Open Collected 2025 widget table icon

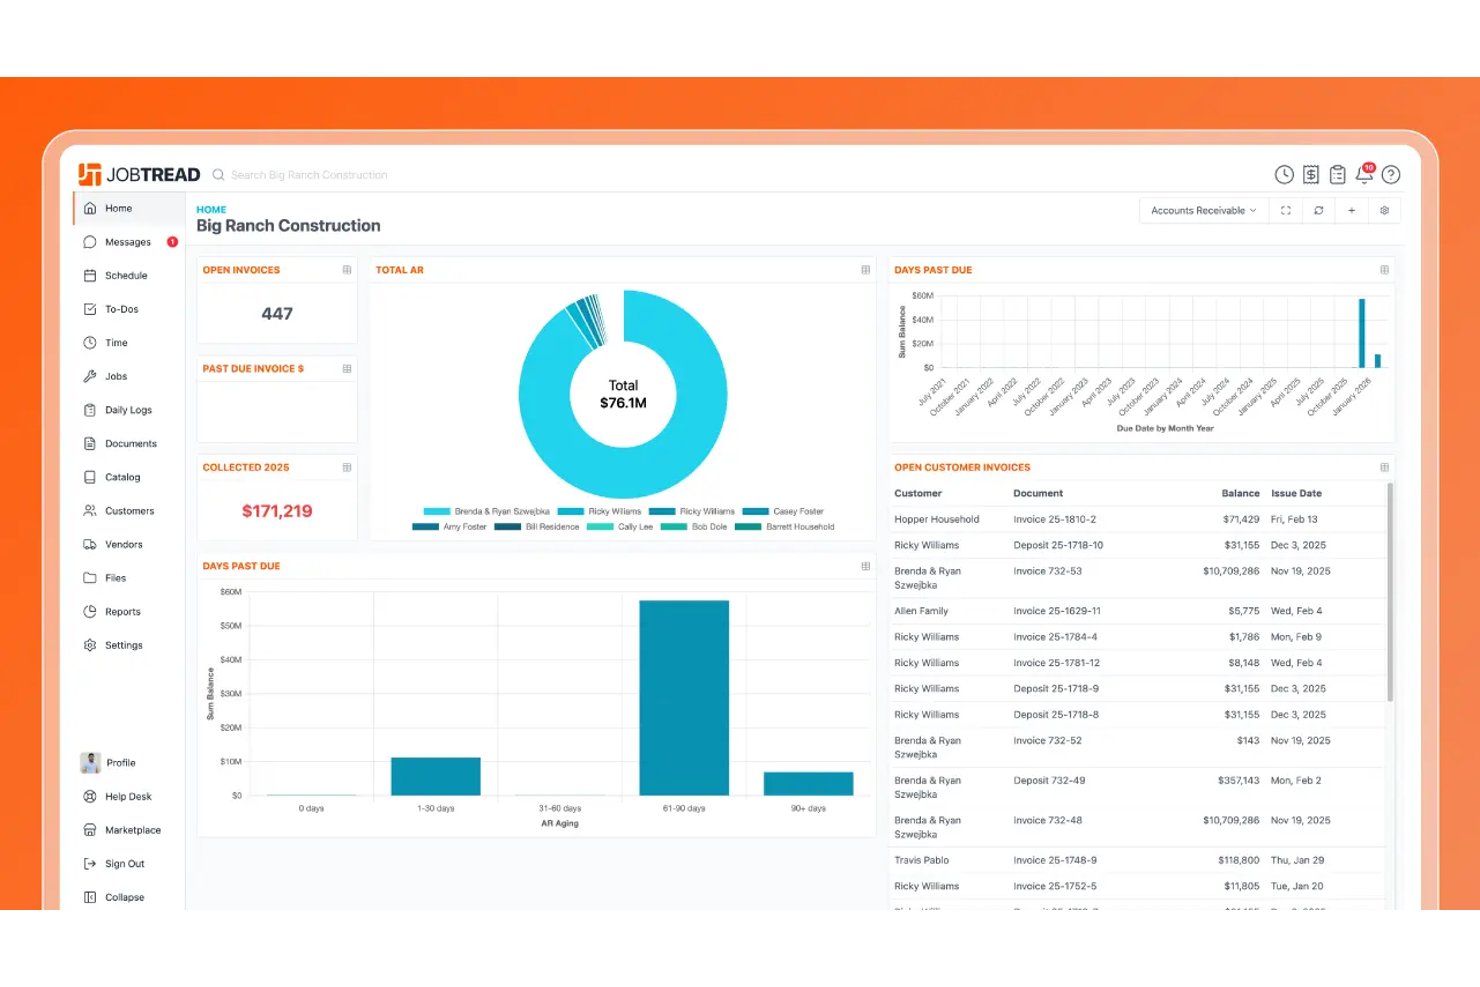pyautogui.click(x=347, y=467)
